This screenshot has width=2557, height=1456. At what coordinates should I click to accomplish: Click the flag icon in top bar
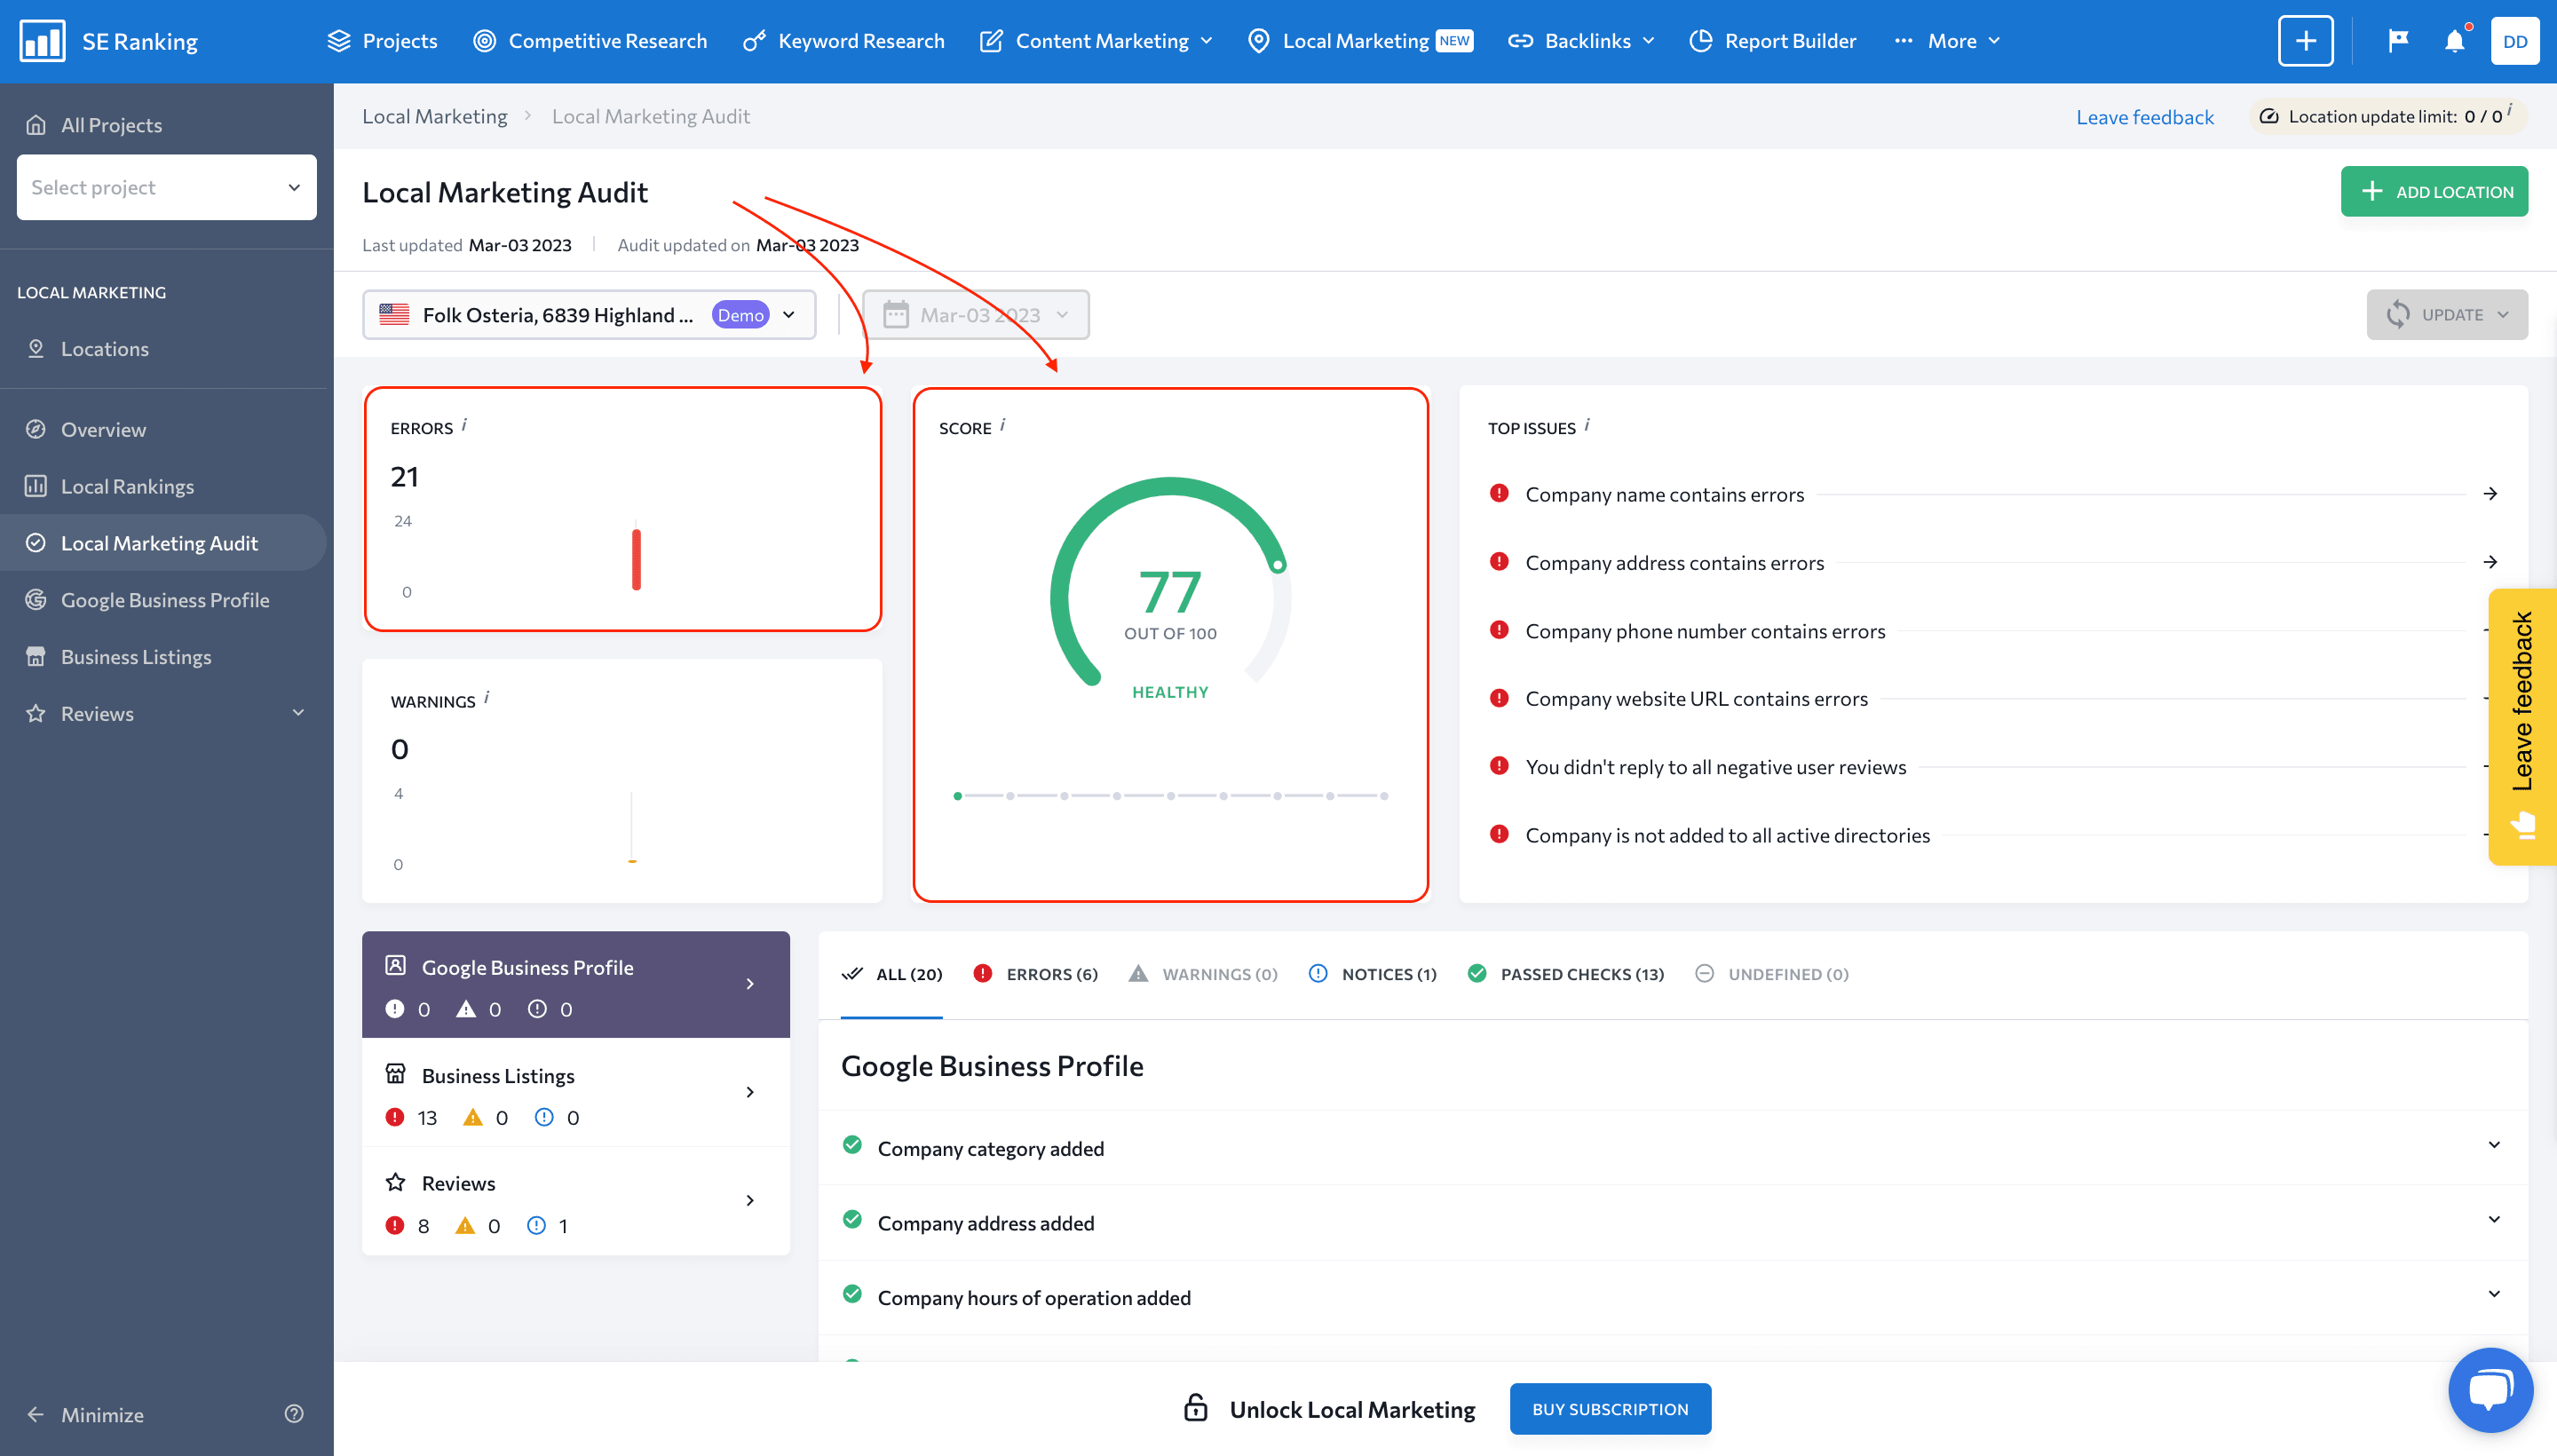tap(2398, 41)
